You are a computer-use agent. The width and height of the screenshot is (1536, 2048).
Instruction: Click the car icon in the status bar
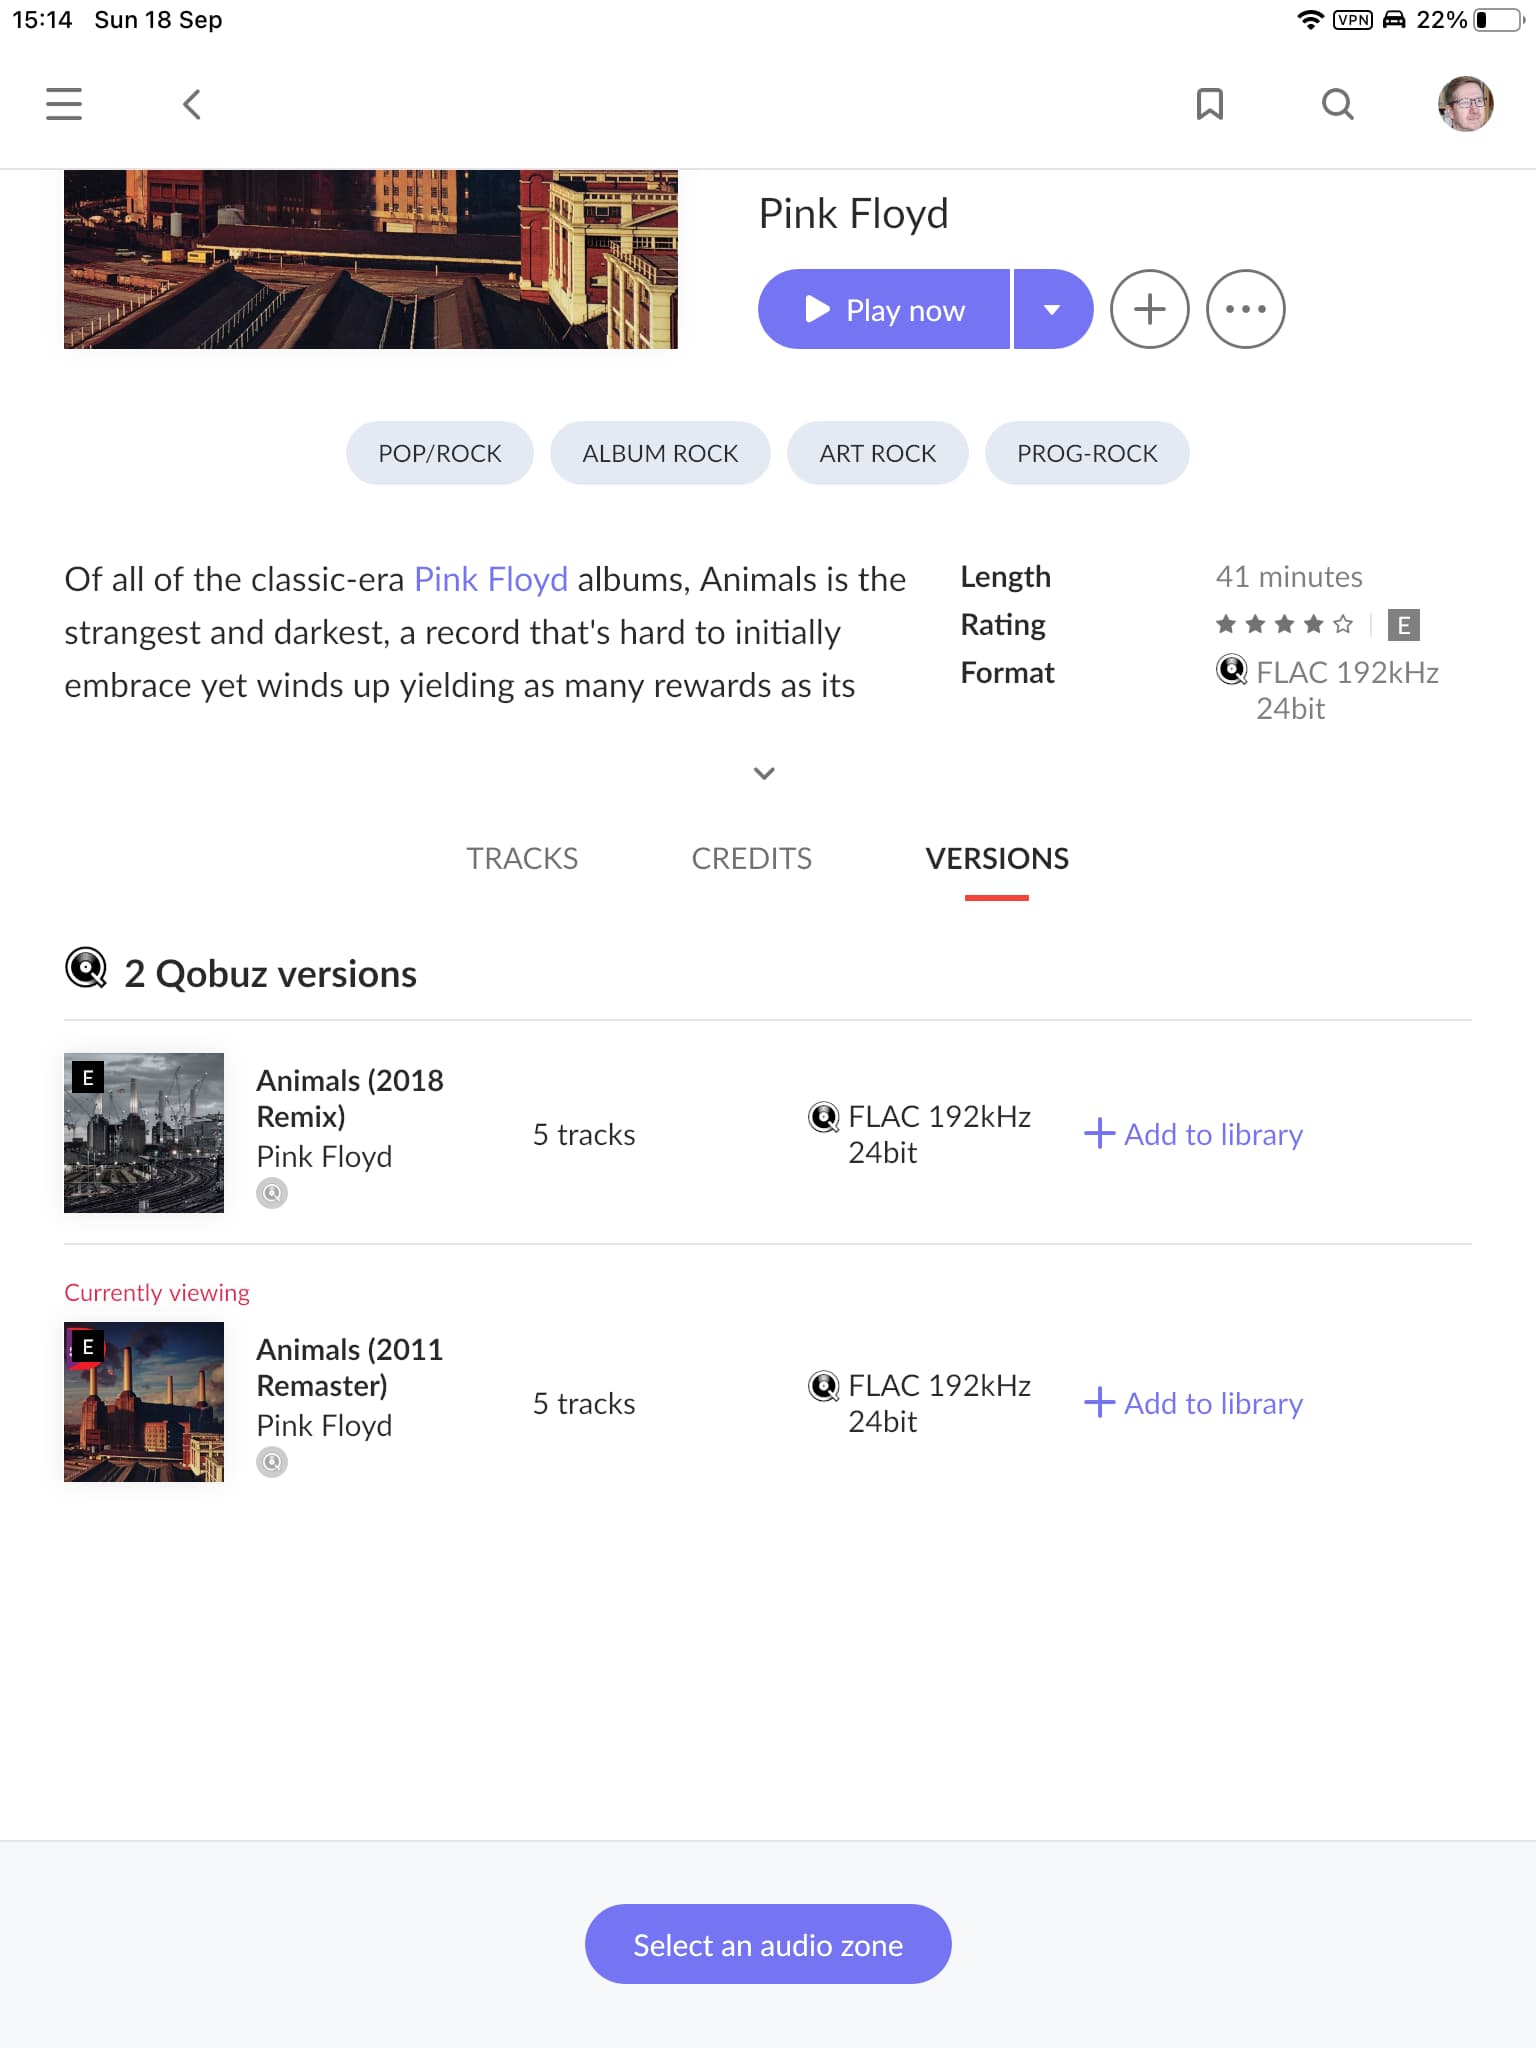click(x=1394, y=20)
